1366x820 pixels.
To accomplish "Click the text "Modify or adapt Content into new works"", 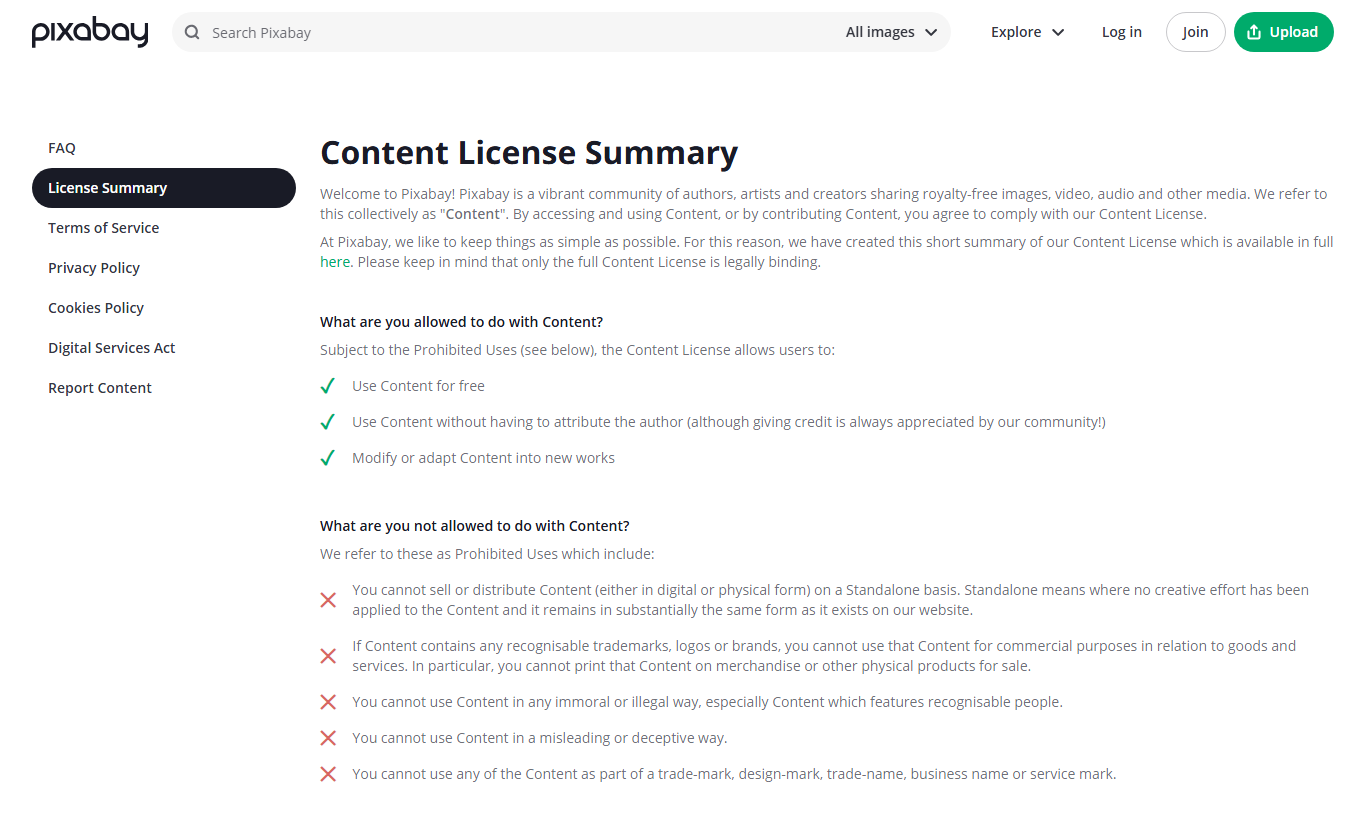I will point(483,458).
